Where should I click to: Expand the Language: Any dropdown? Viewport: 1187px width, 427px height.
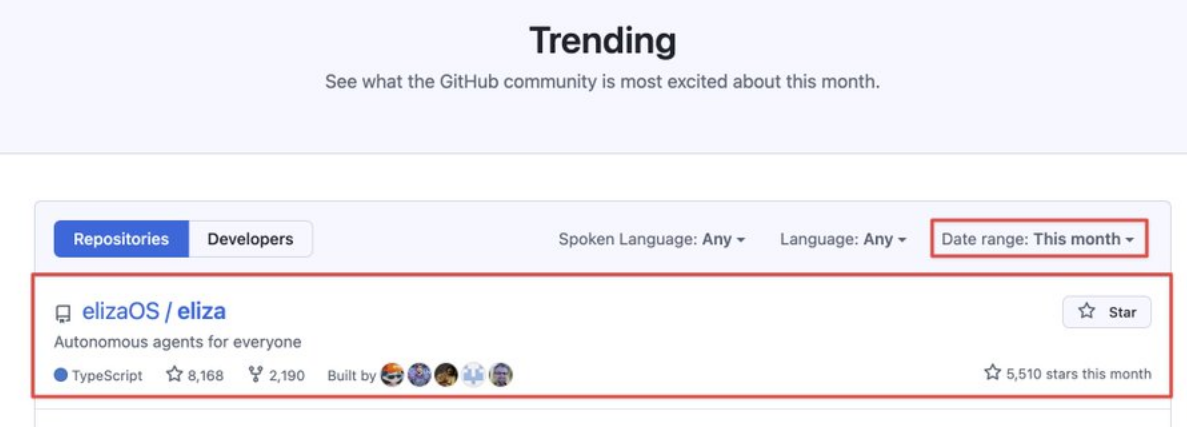point(843,239)
